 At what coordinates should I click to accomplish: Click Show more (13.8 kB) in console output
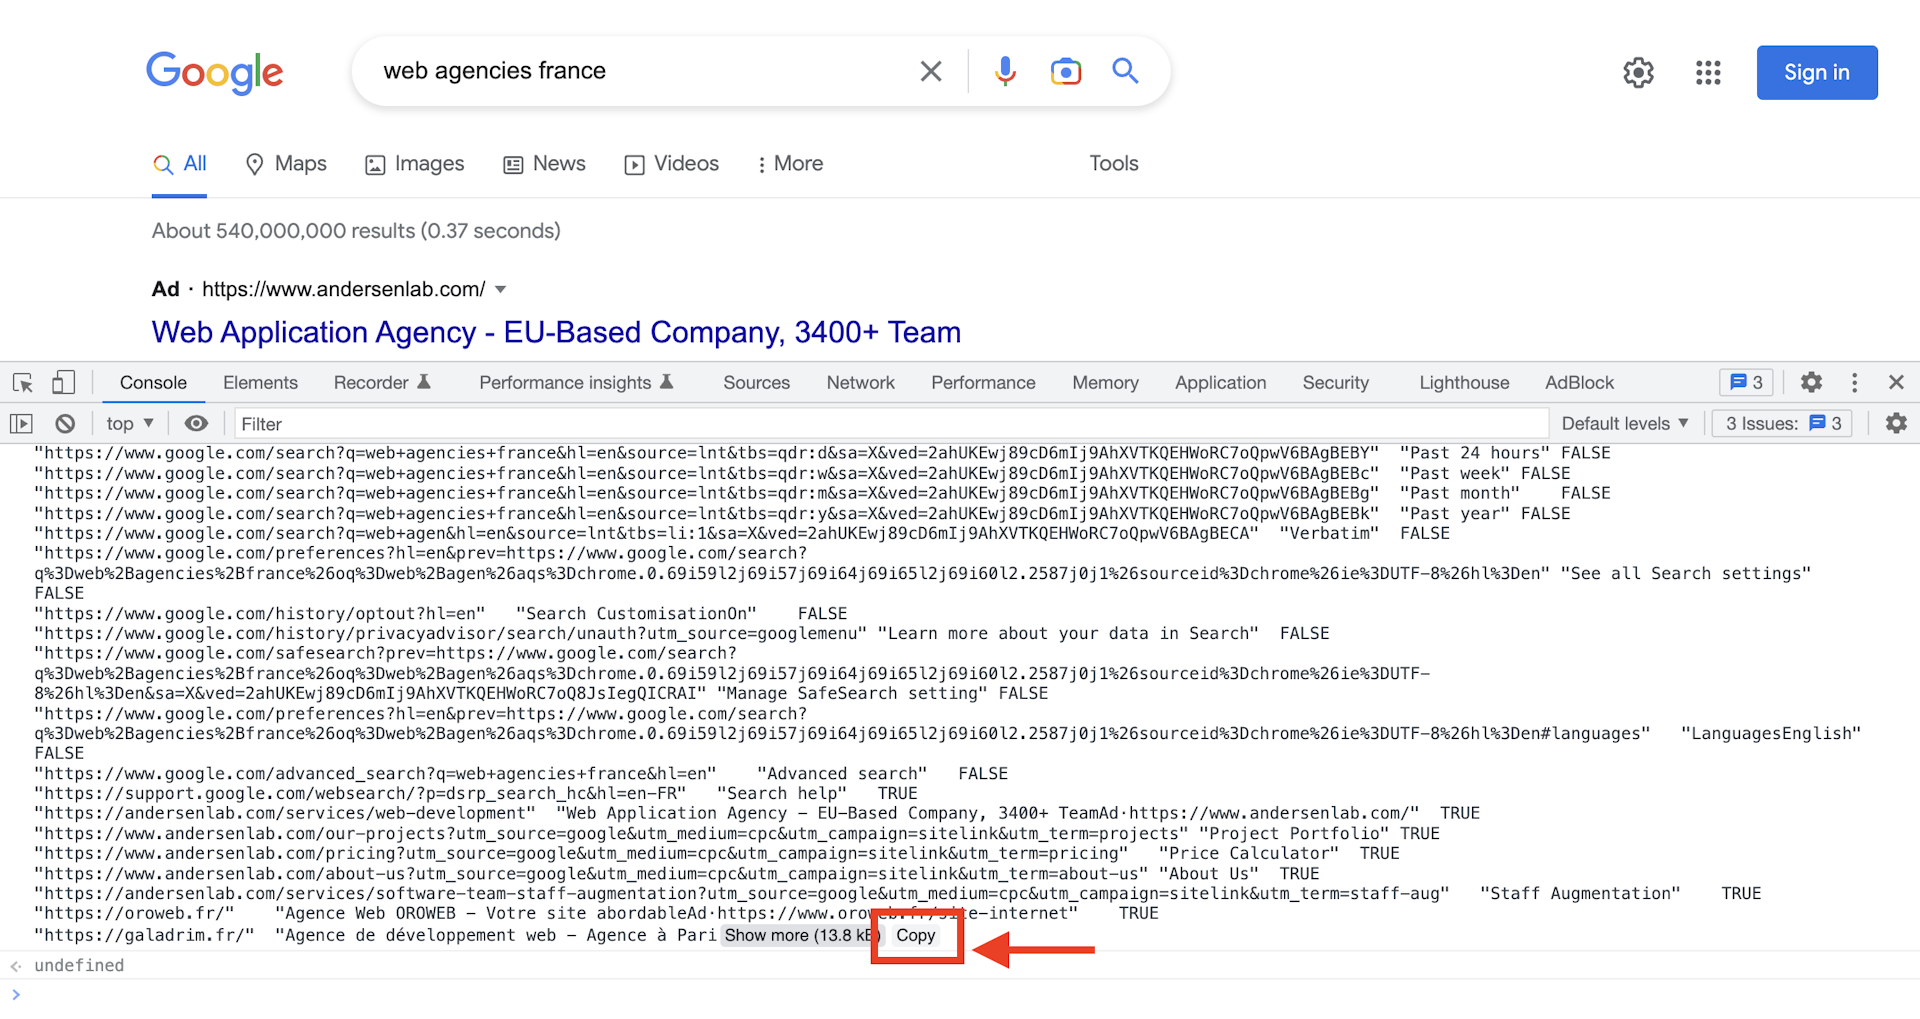(x=800, y=936)
